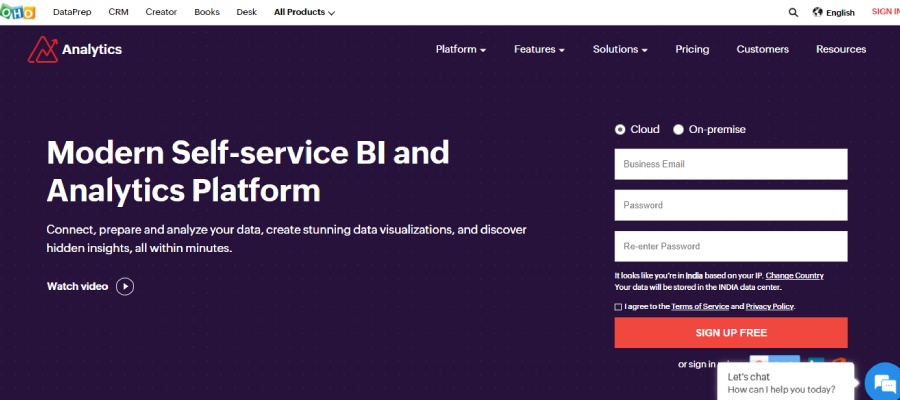Open the Customers menu item
The image size is (900, 400).
[x=762, y=49]
